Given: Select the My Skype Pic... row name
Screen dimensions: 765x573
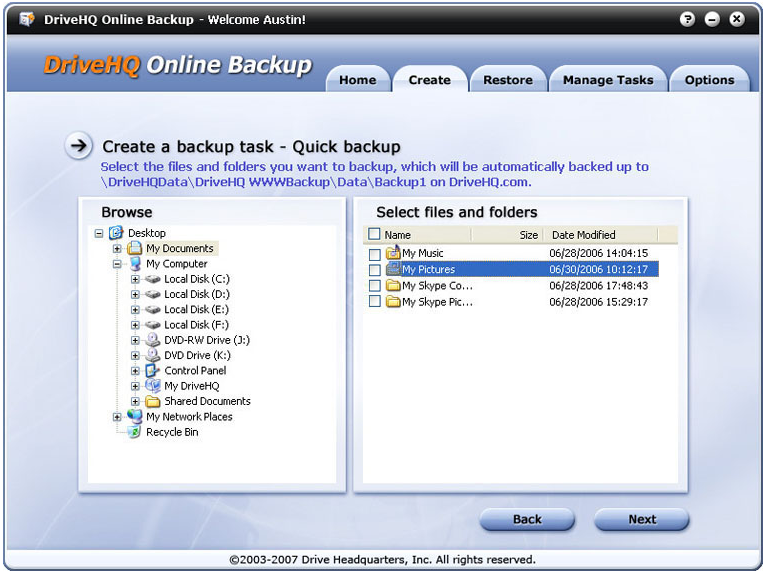Looking at the screenshot, I should (x=437, y=302).
